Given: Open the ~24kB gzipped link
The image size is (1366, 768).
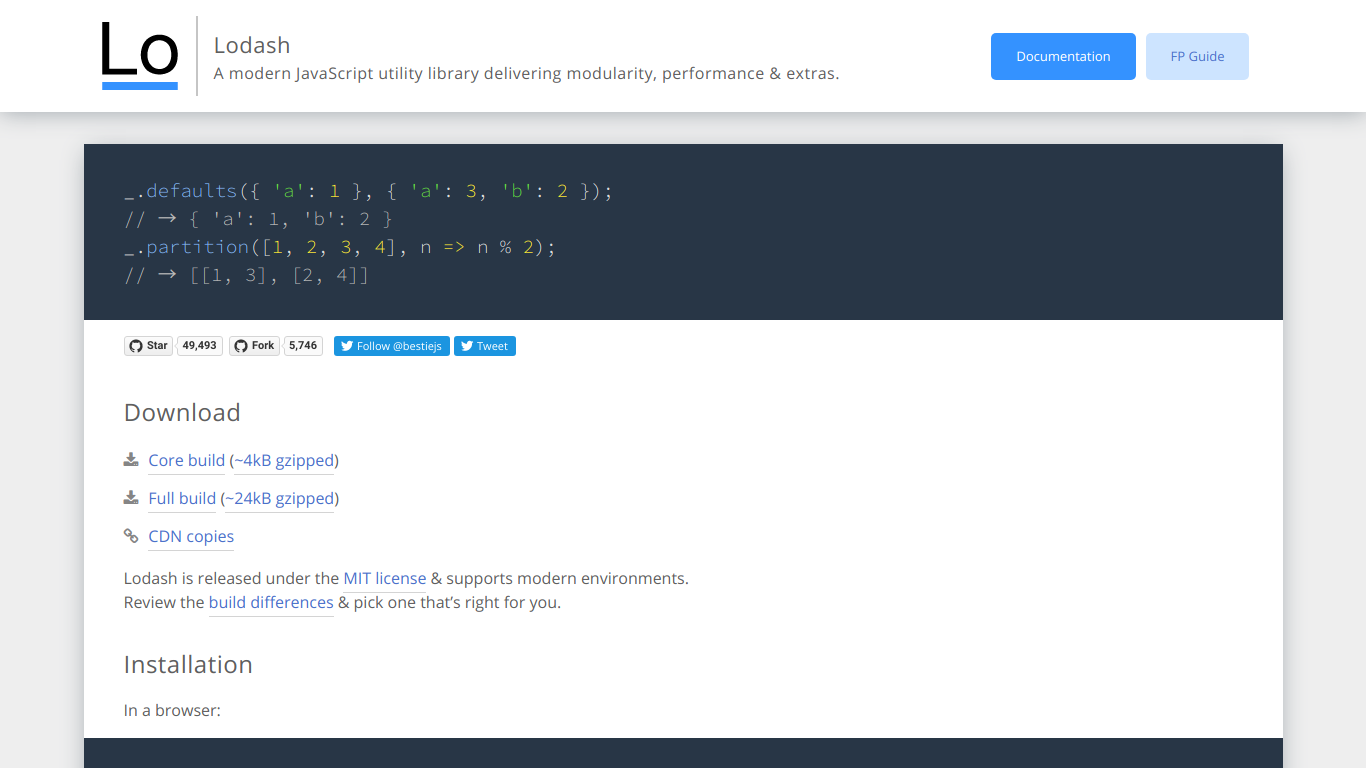Looking at the screenshot, I should (x=280, y=499).
